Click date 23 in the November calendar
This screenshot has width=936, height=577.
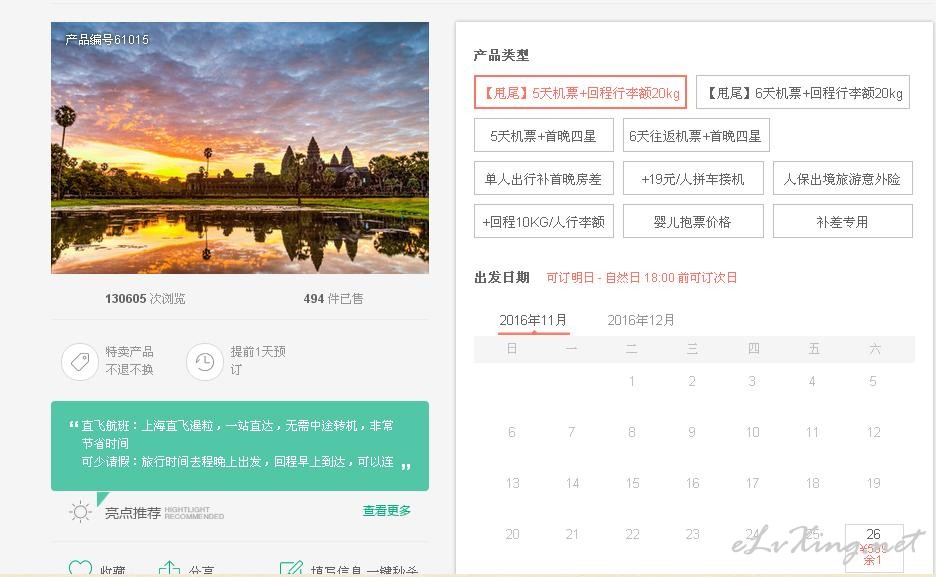692,534
